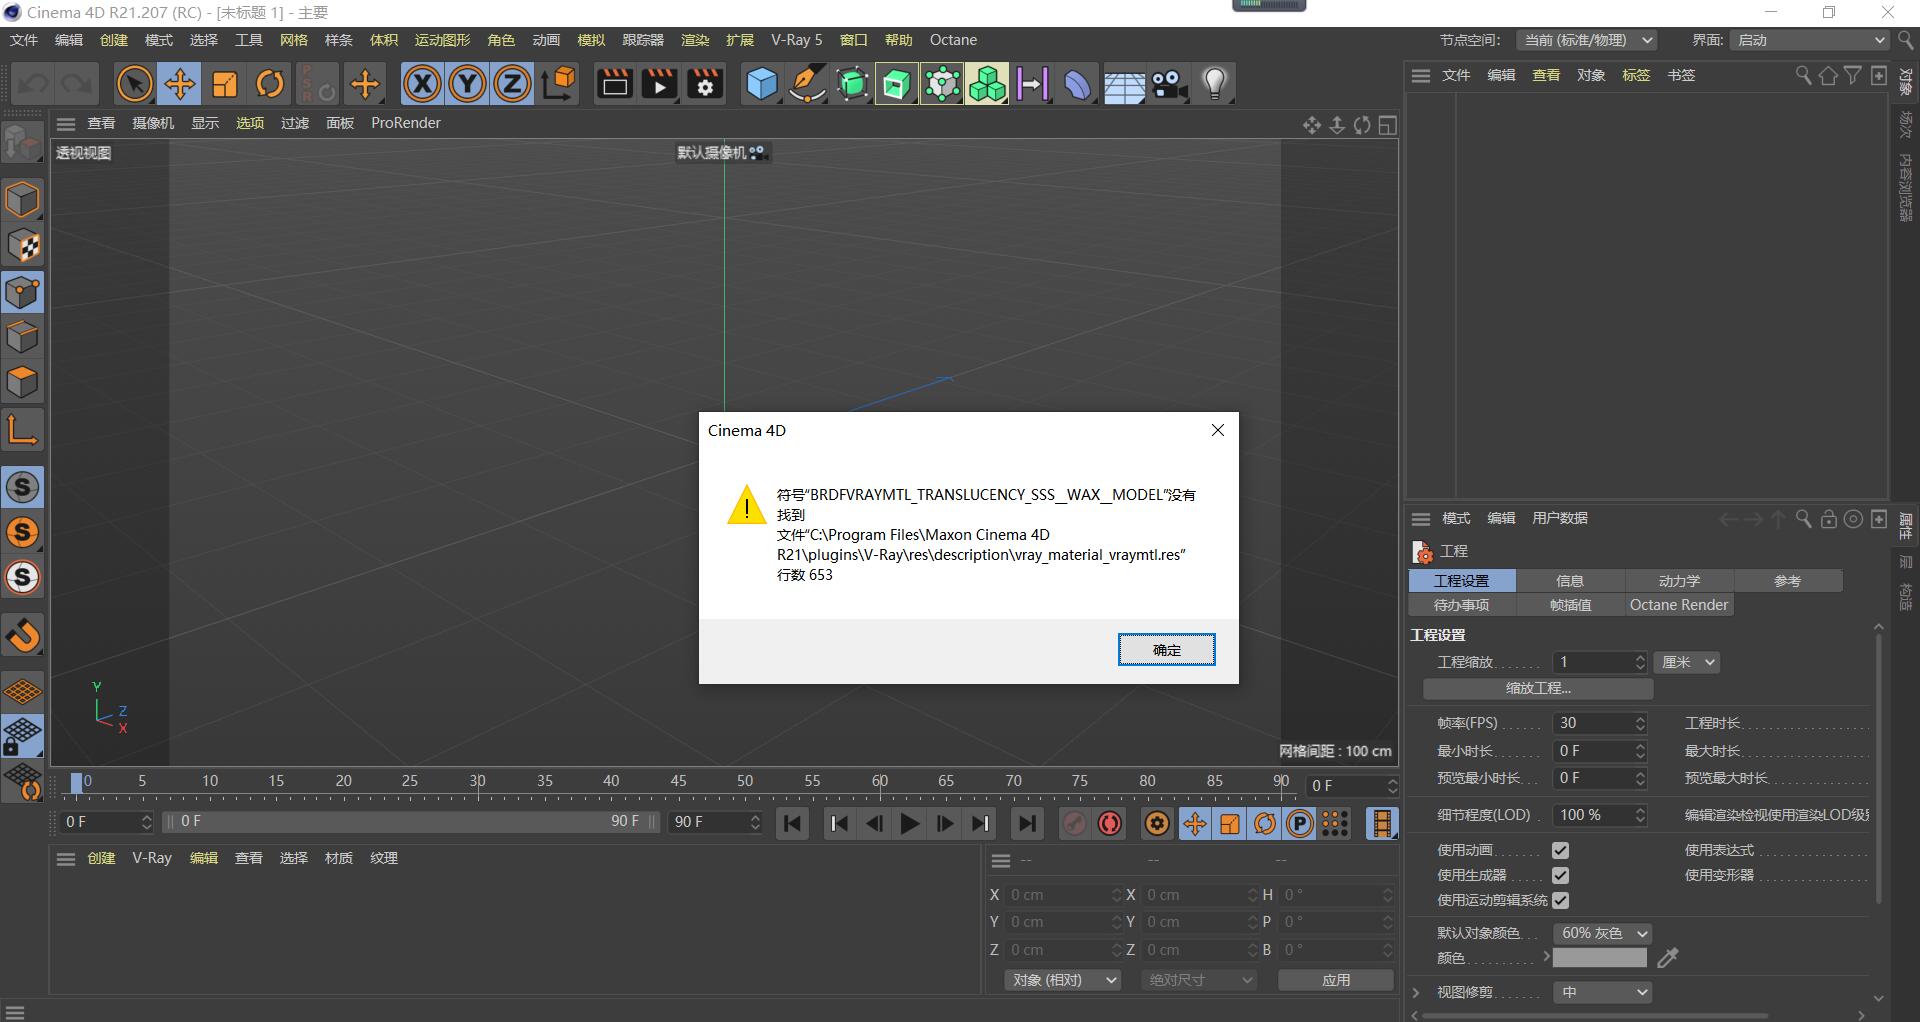Image resolution: width=1920 pixels, height=1022 pixels.
Task: Open the viewport 摄像机 menu
Action: (153, 123)
